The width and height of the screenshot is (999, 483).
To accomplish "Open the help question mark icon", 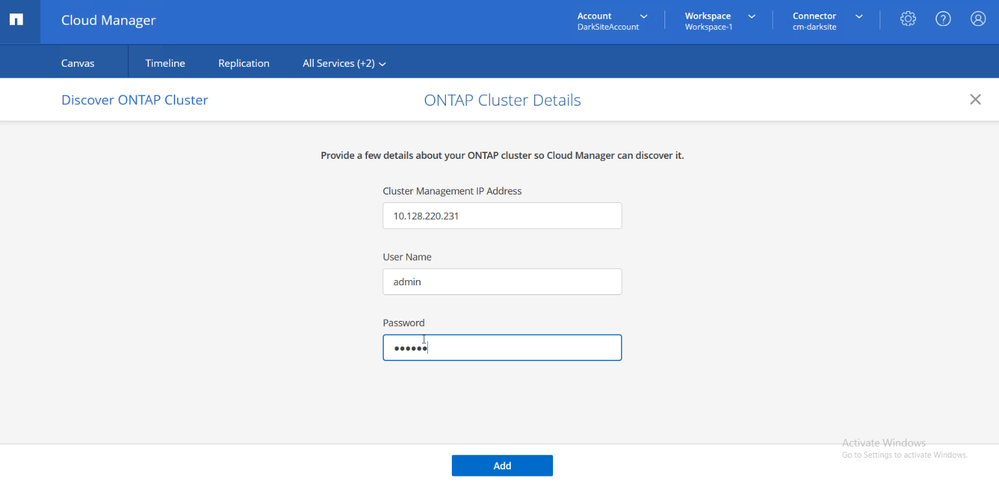I will pos(943,19).
